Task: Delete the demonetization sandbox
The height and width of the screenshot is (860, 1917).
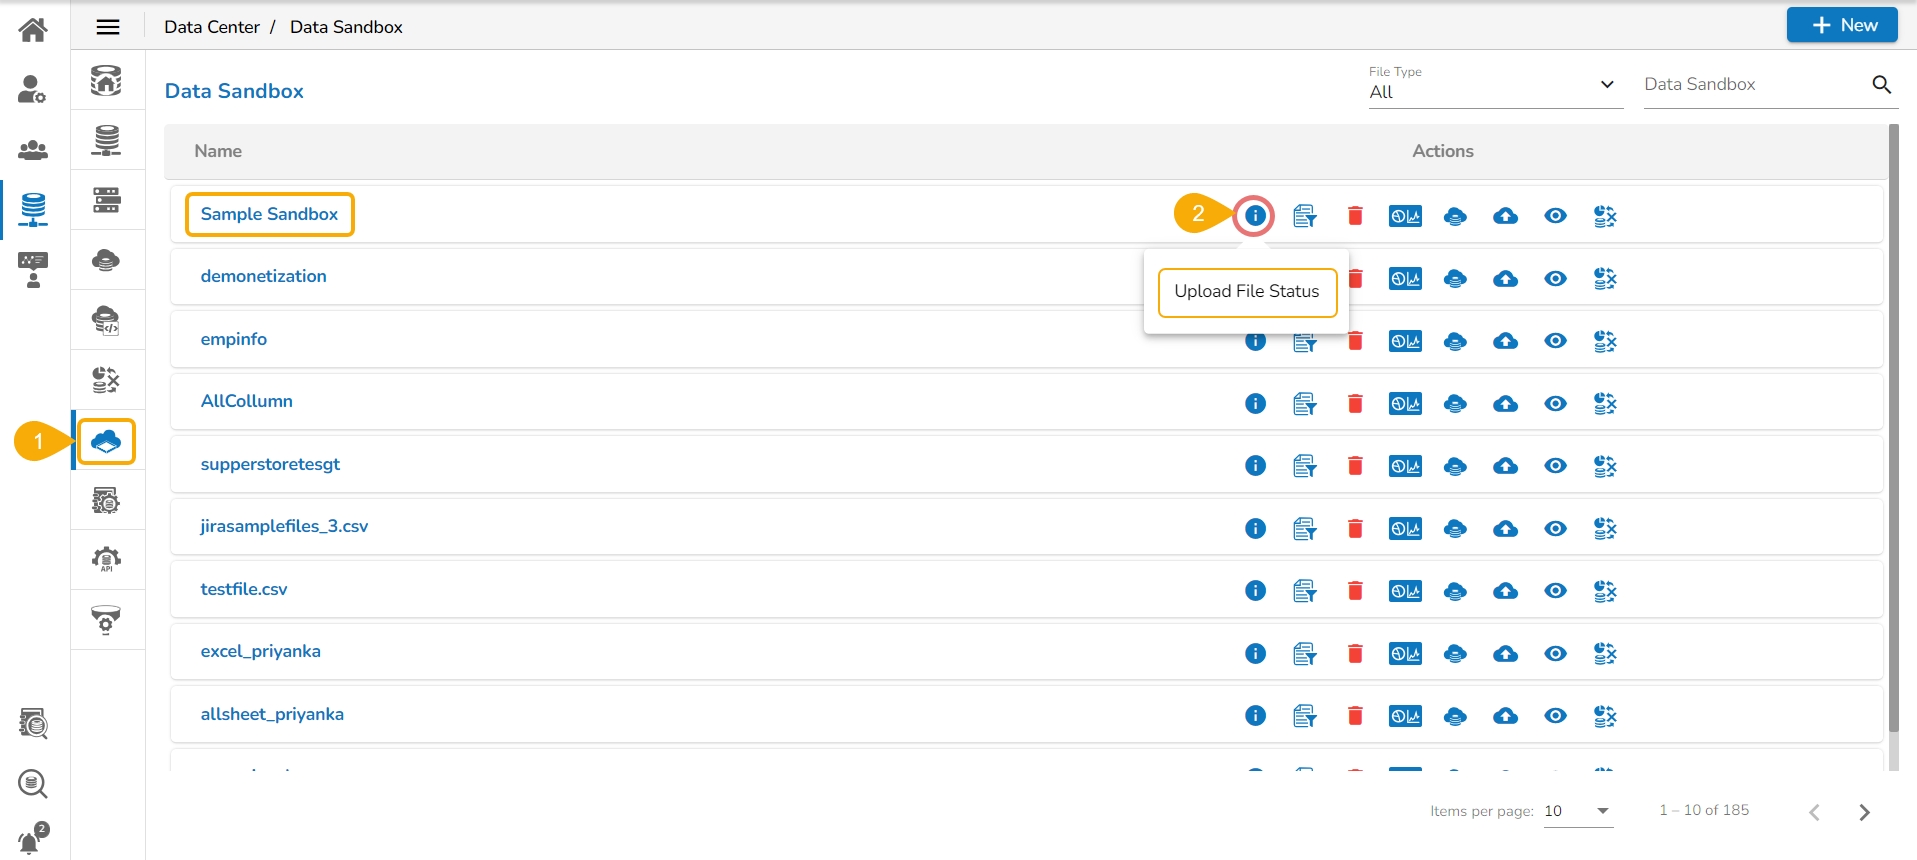Action: pos(1356,279)
